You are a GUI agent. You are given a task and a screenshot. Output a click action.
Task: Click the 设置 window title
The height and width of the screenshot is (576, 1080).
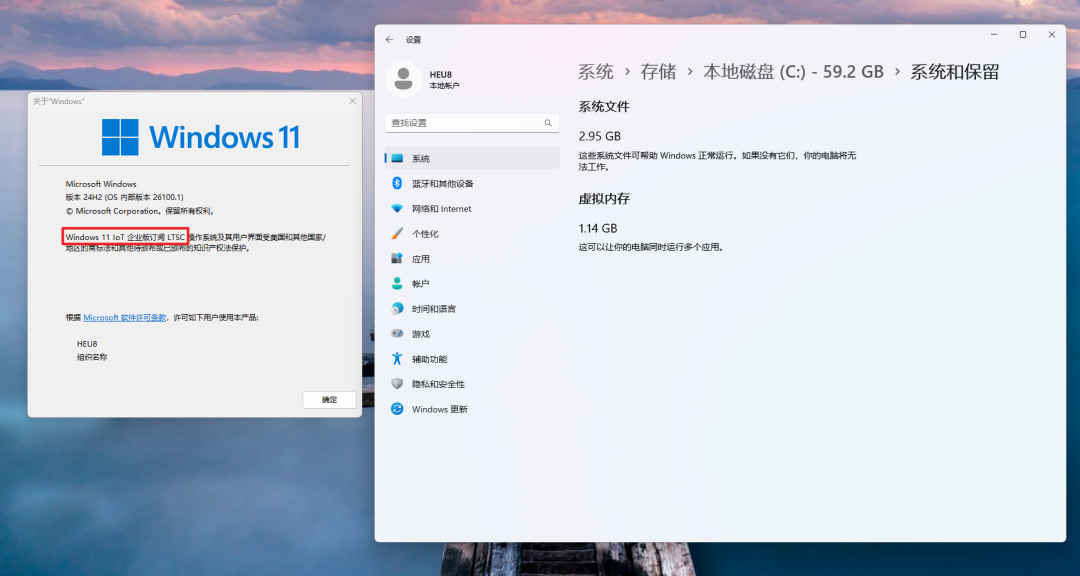(413, 40)
